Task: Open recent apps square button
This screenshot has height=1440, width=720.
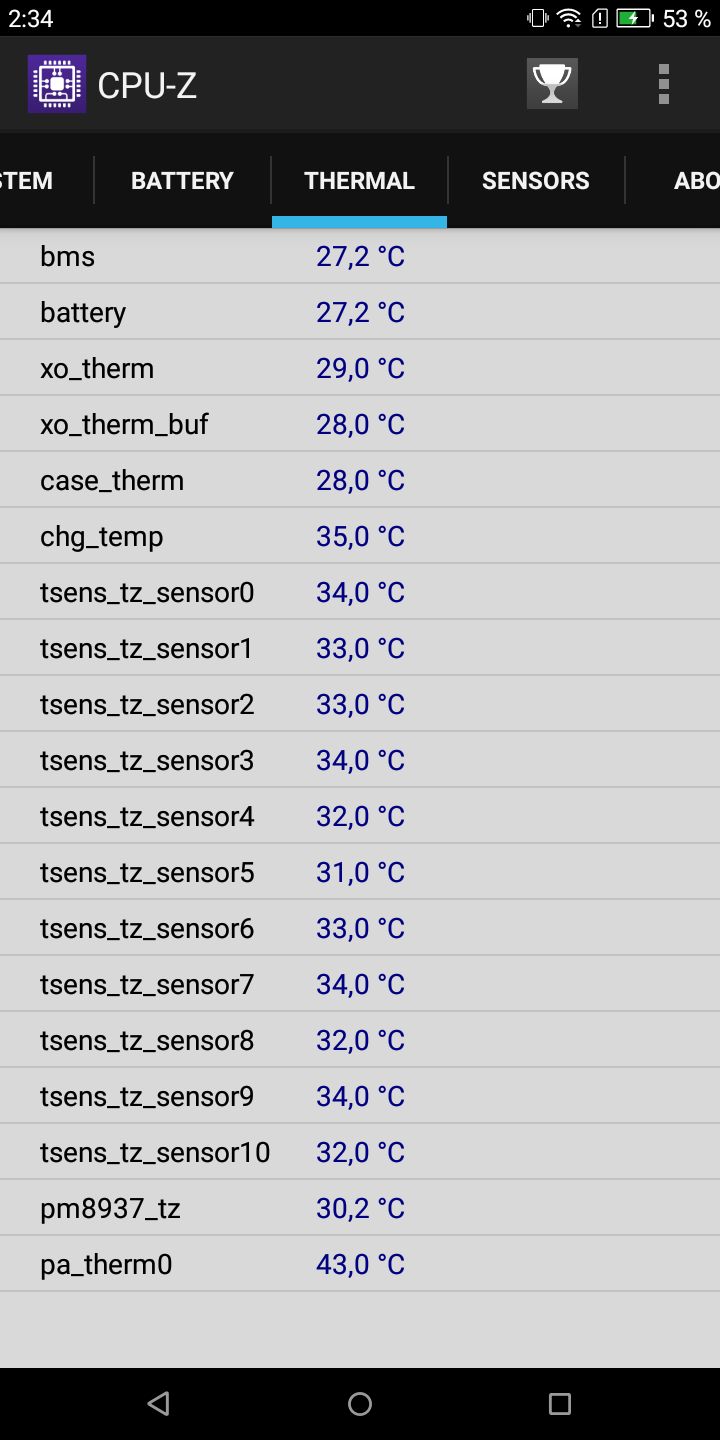Action: pos(560,1403)
